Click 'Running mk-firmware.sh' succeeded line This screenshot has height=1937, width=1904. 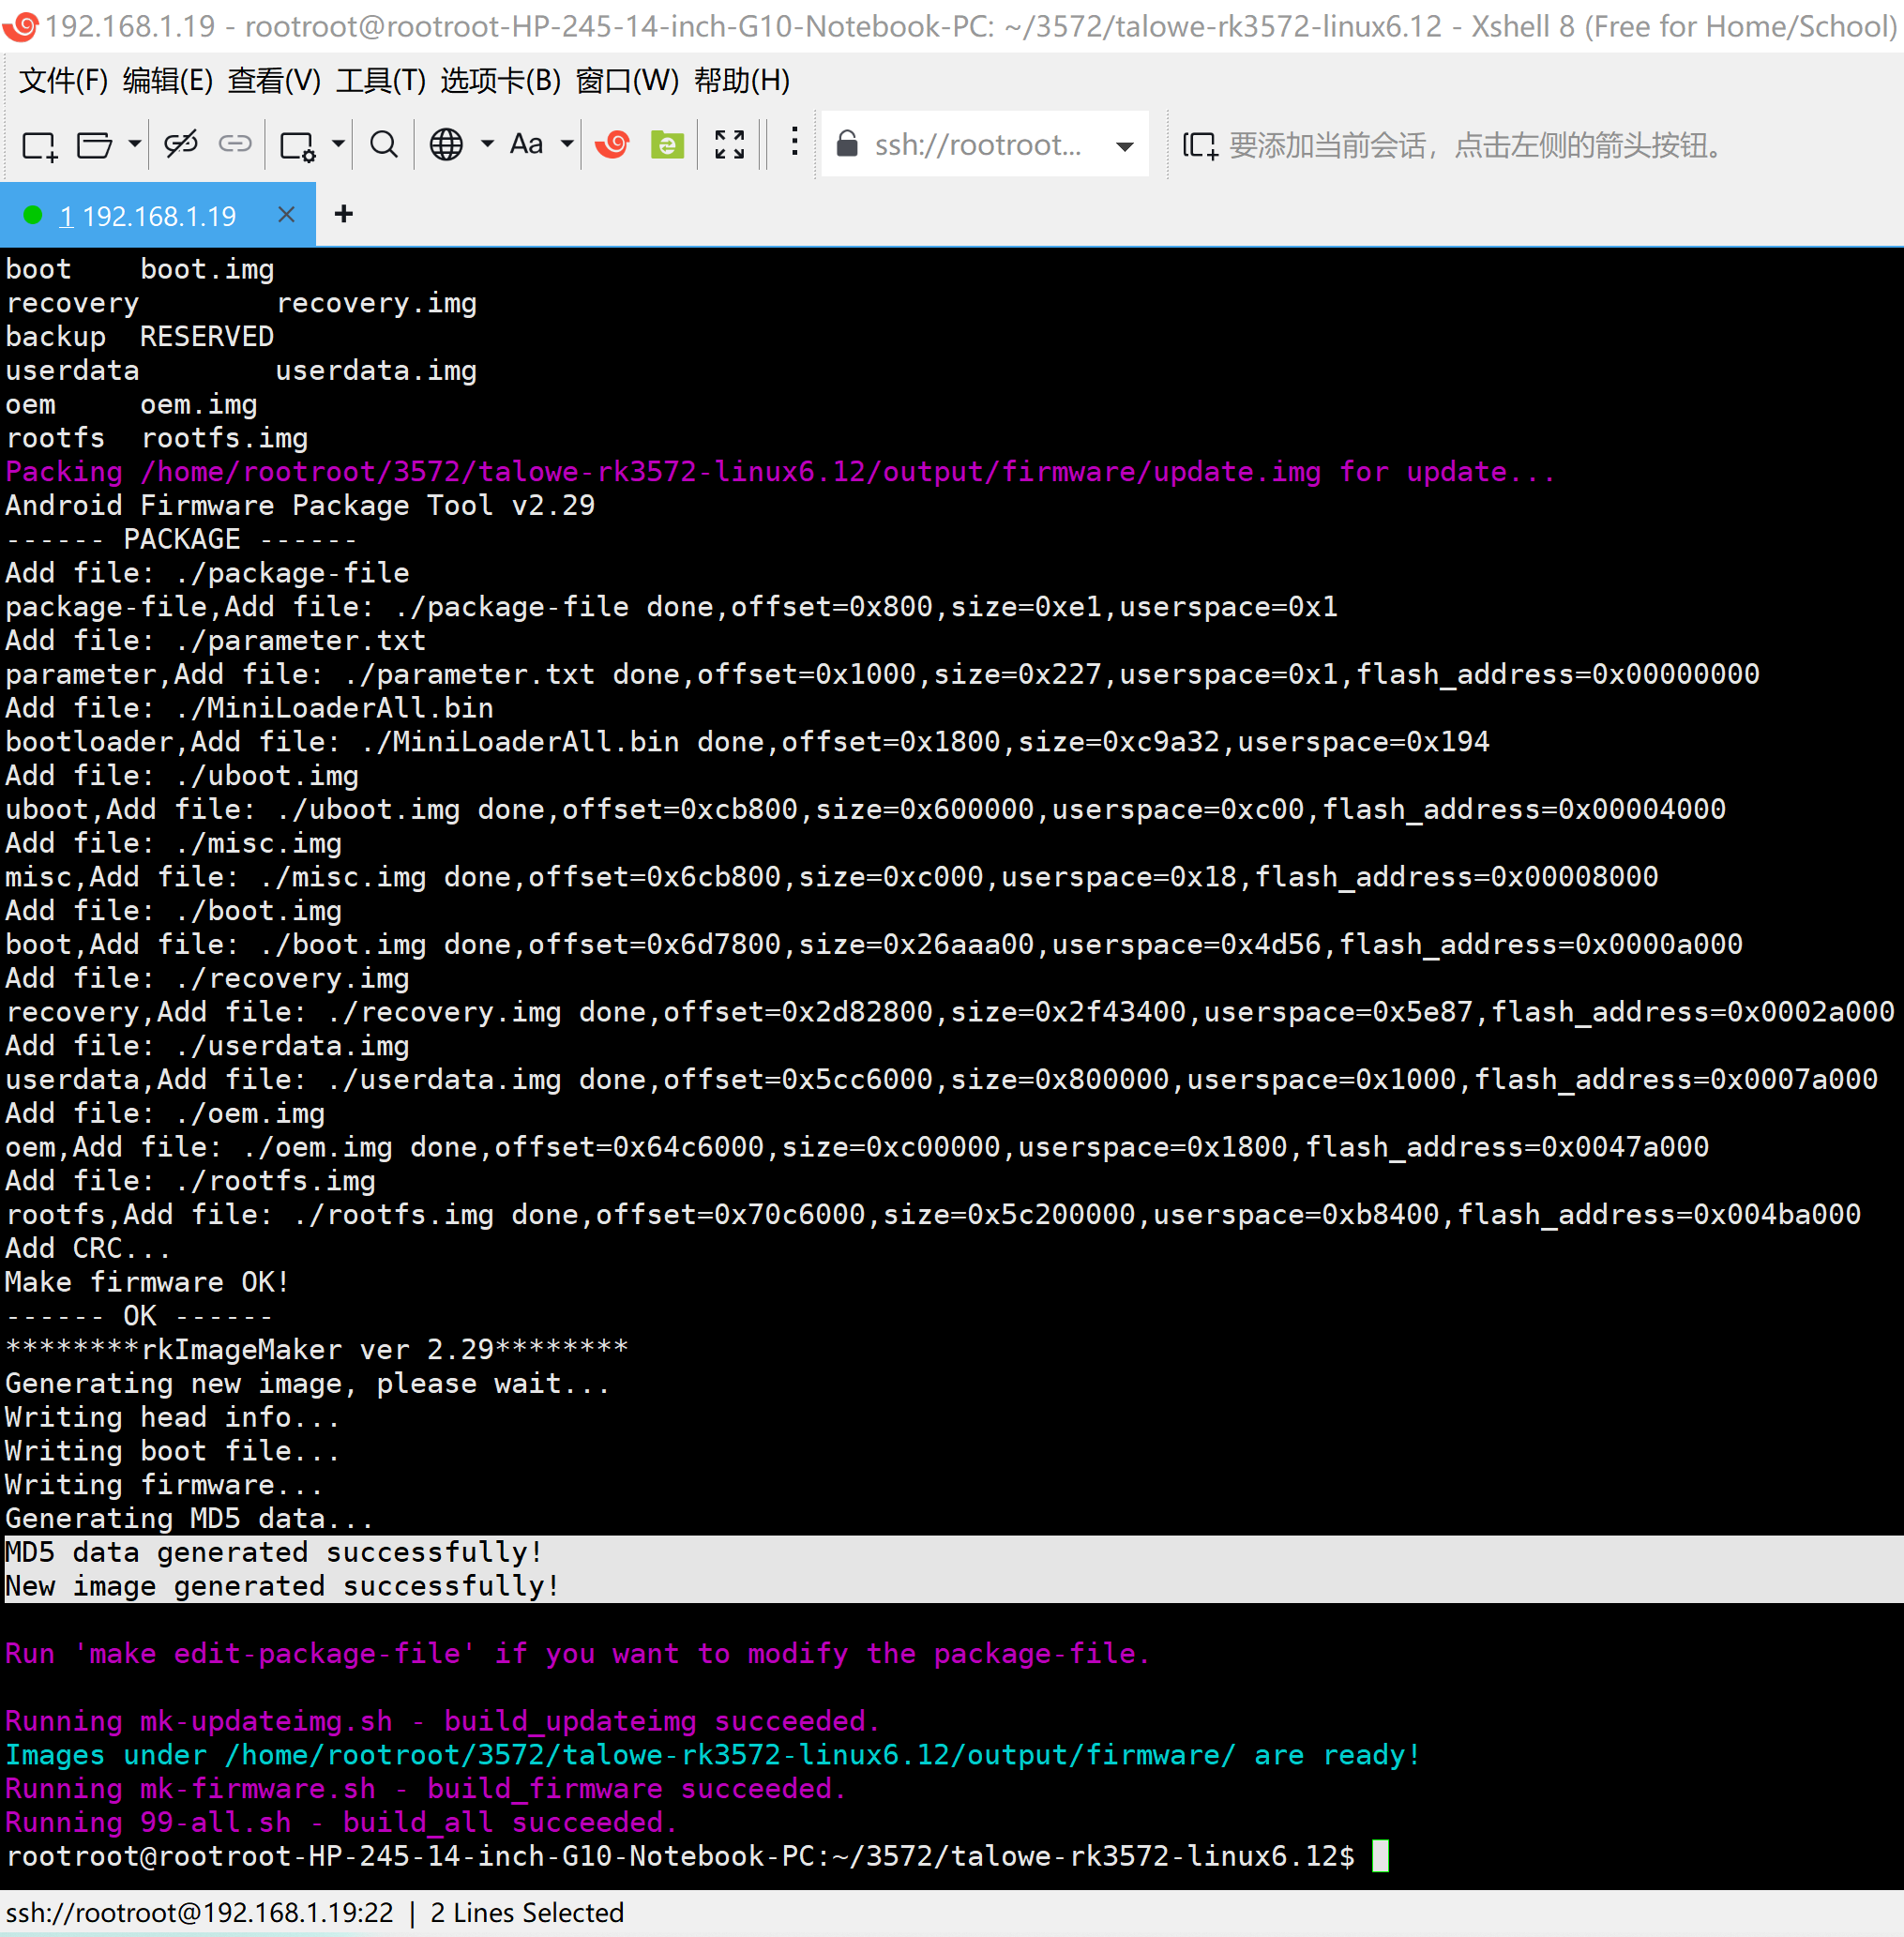coord(426,1788)
